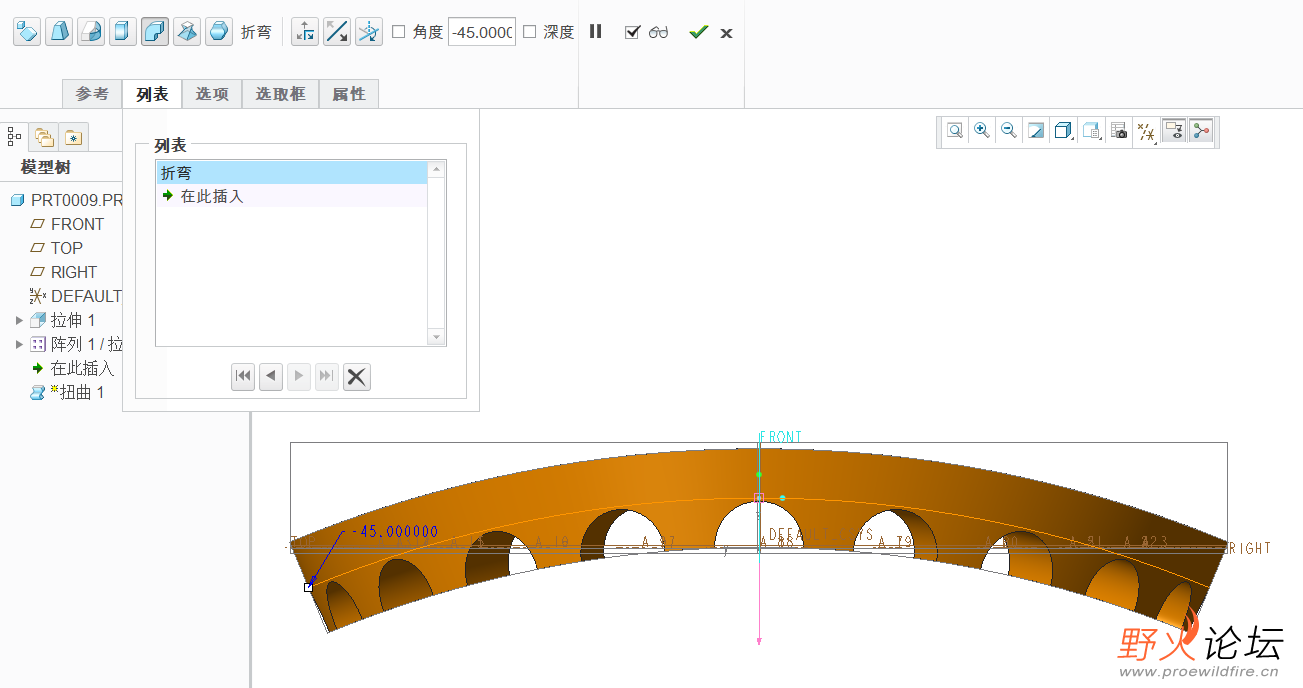Select the Warp tool icon
1303x688 pixels.
[59, 32]
